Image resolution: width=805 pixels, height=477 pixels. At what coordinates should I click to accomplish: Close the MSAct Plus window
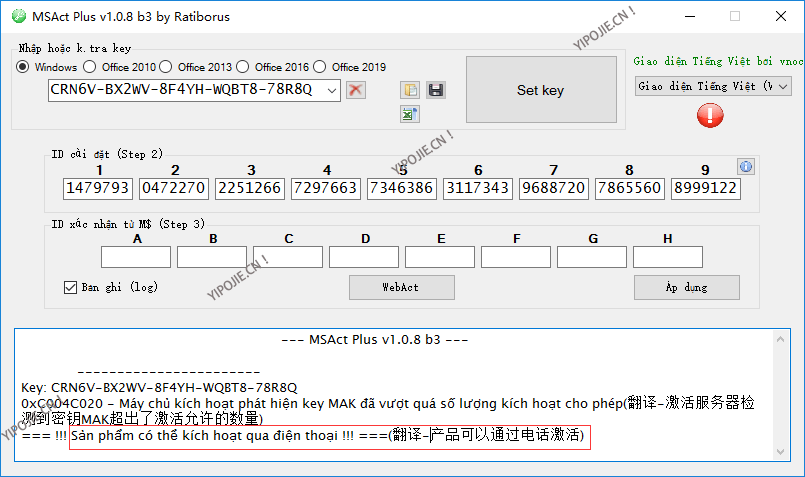[x=781, y=16]
